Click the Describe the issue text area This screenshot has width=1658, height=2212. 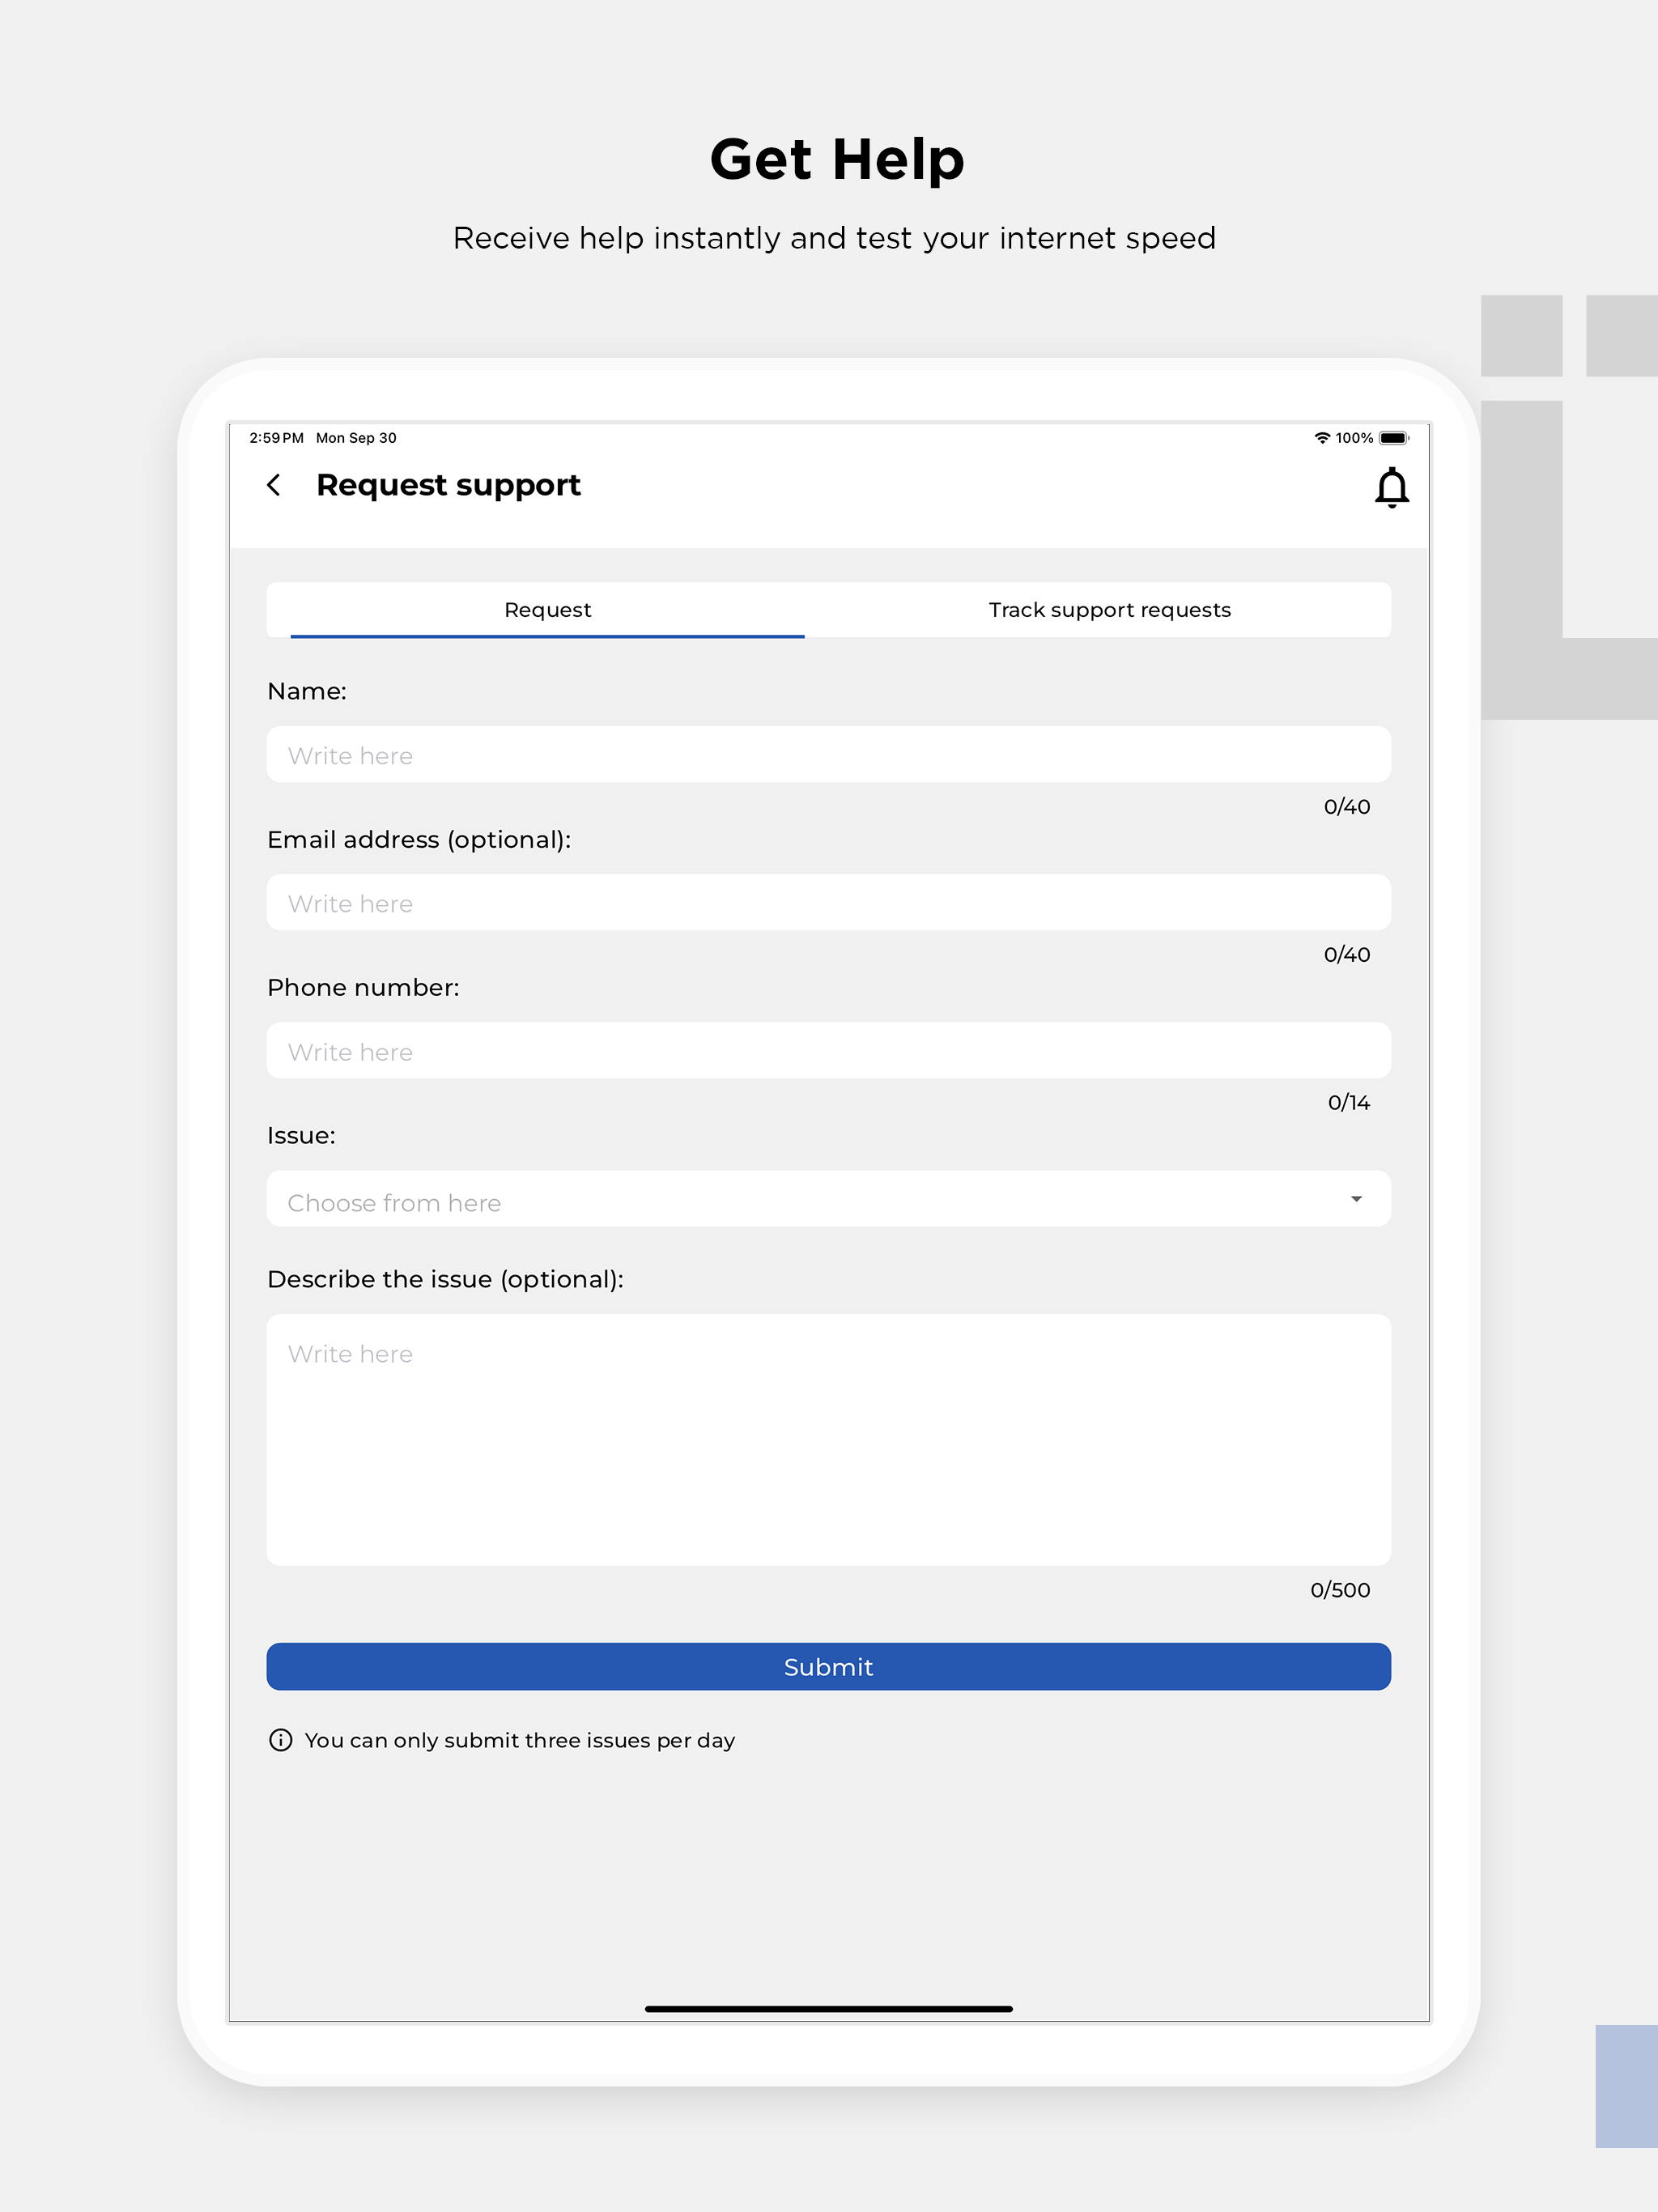coord(828,1440)
